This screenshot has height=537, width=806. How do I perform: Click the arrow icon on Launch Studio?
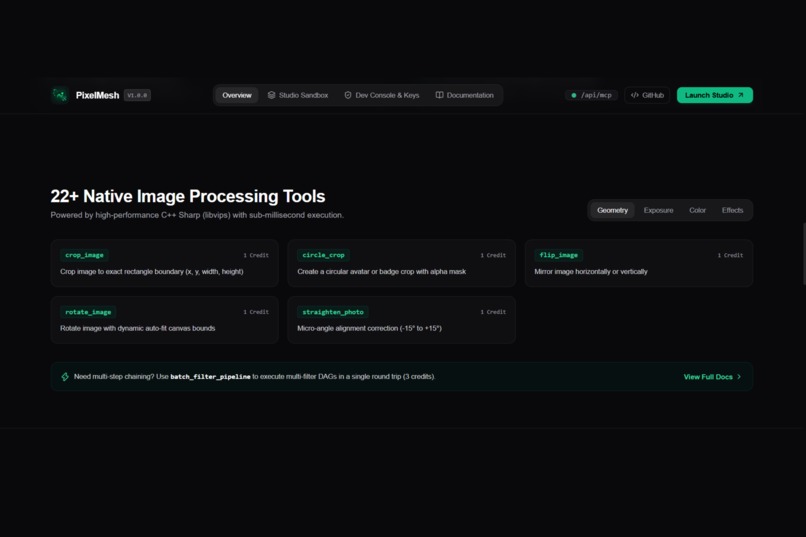[741, 95]
